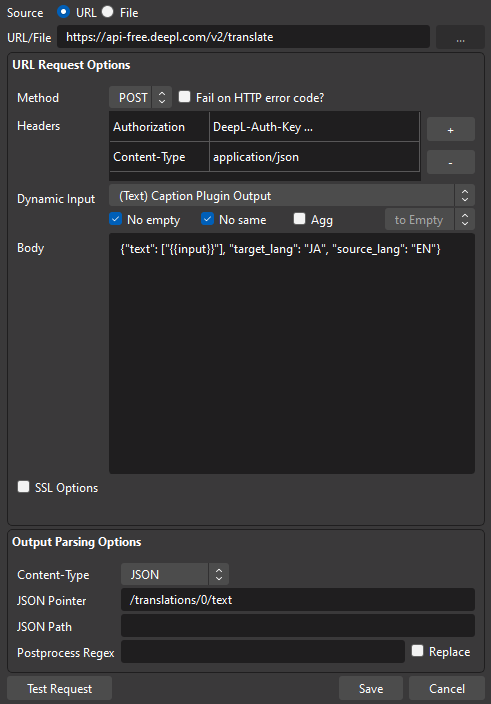Click the JSON Path input field

(x=298, y=626)
